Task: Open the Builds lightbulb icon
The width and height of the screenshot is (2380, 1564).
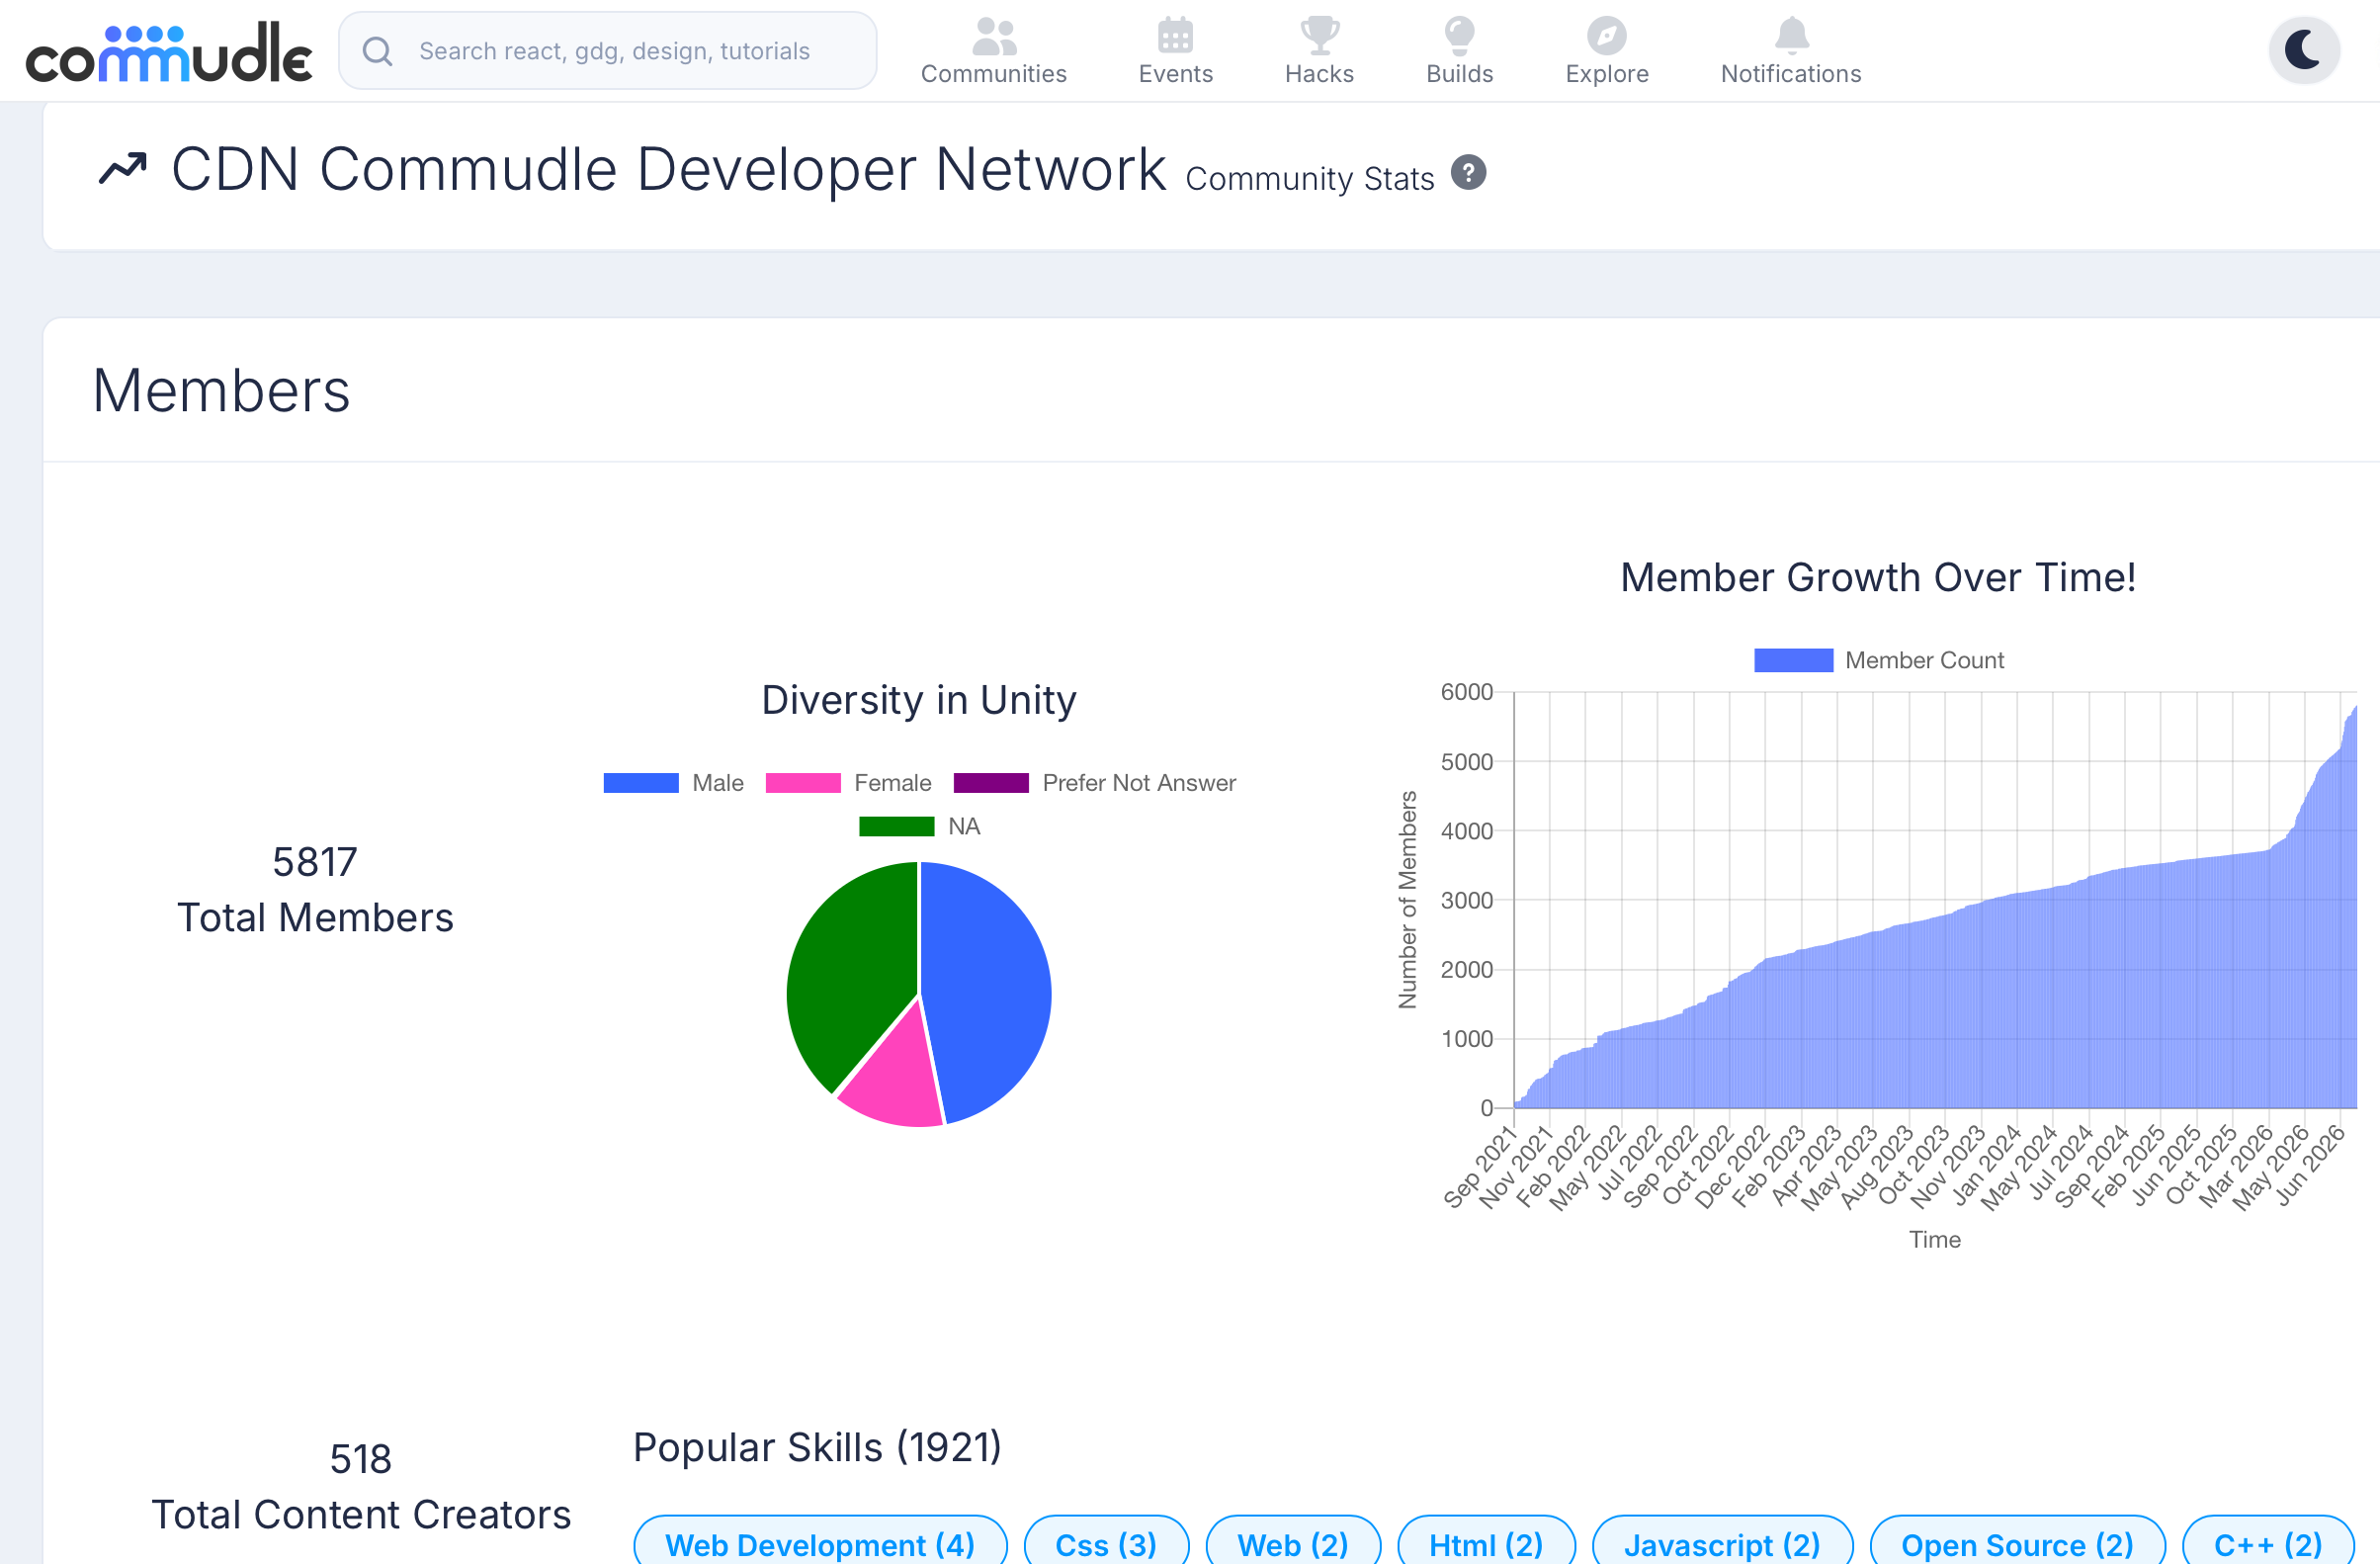Action: click(1459, 36)
